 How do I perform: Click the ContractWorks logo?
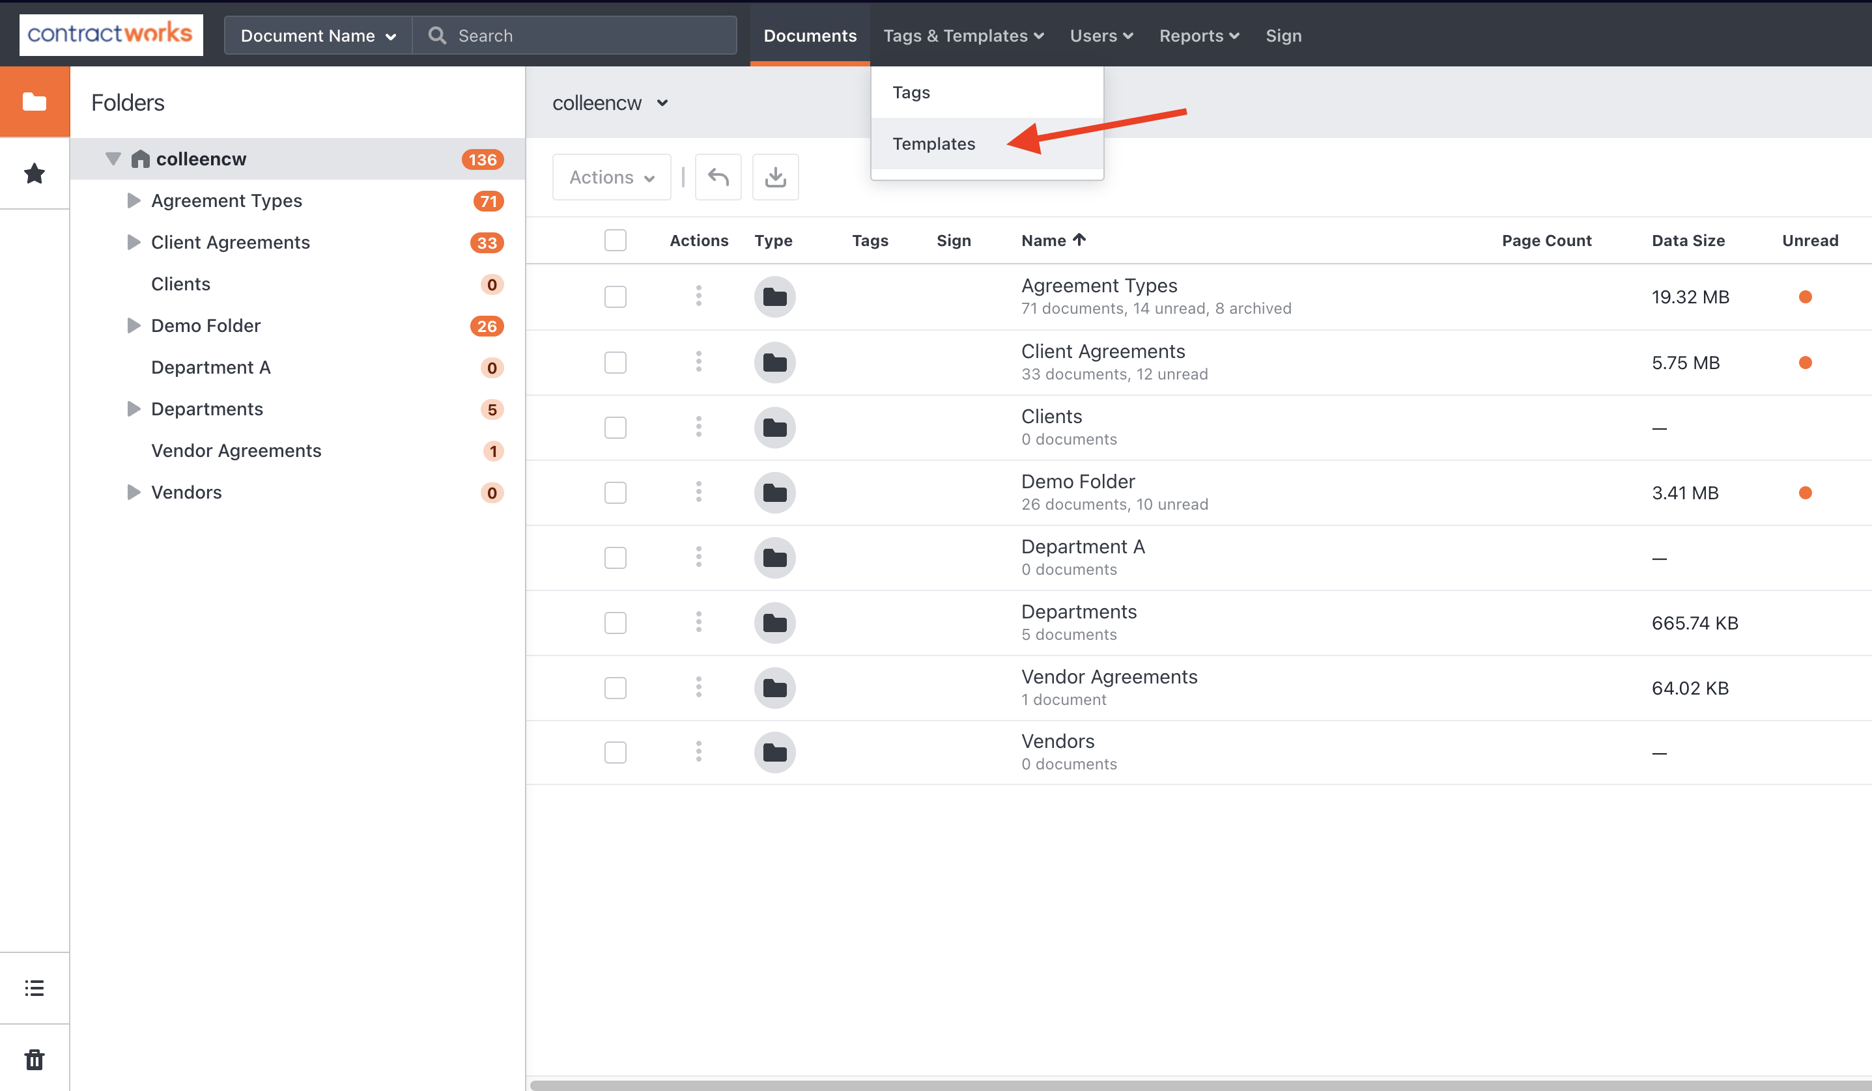click(110, 34)
